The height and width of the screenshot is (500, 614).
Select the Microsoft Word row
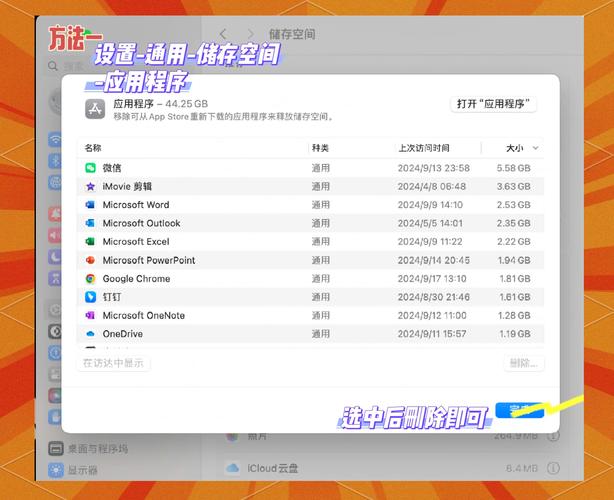(310, 205)
